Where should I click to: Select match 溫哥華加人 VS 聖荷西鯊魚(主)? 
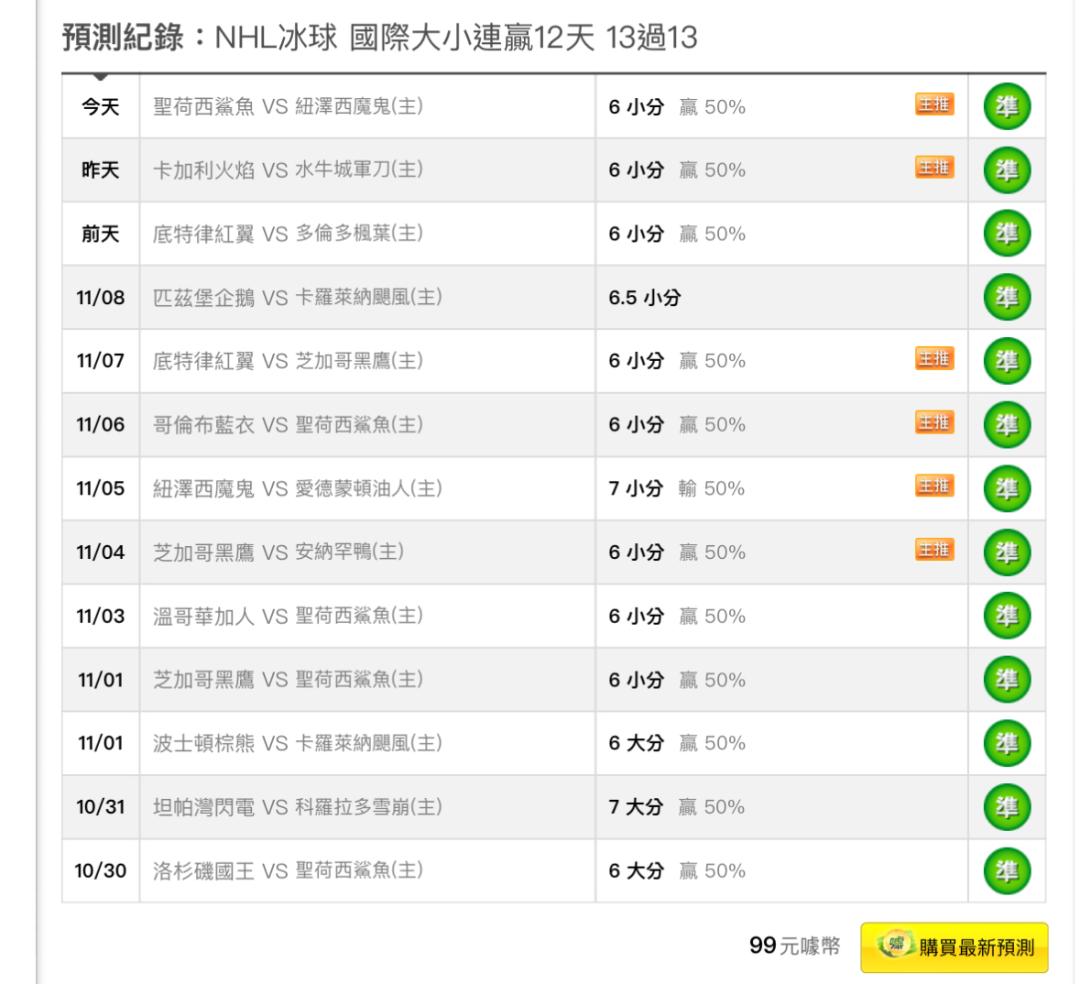point(287,616)
